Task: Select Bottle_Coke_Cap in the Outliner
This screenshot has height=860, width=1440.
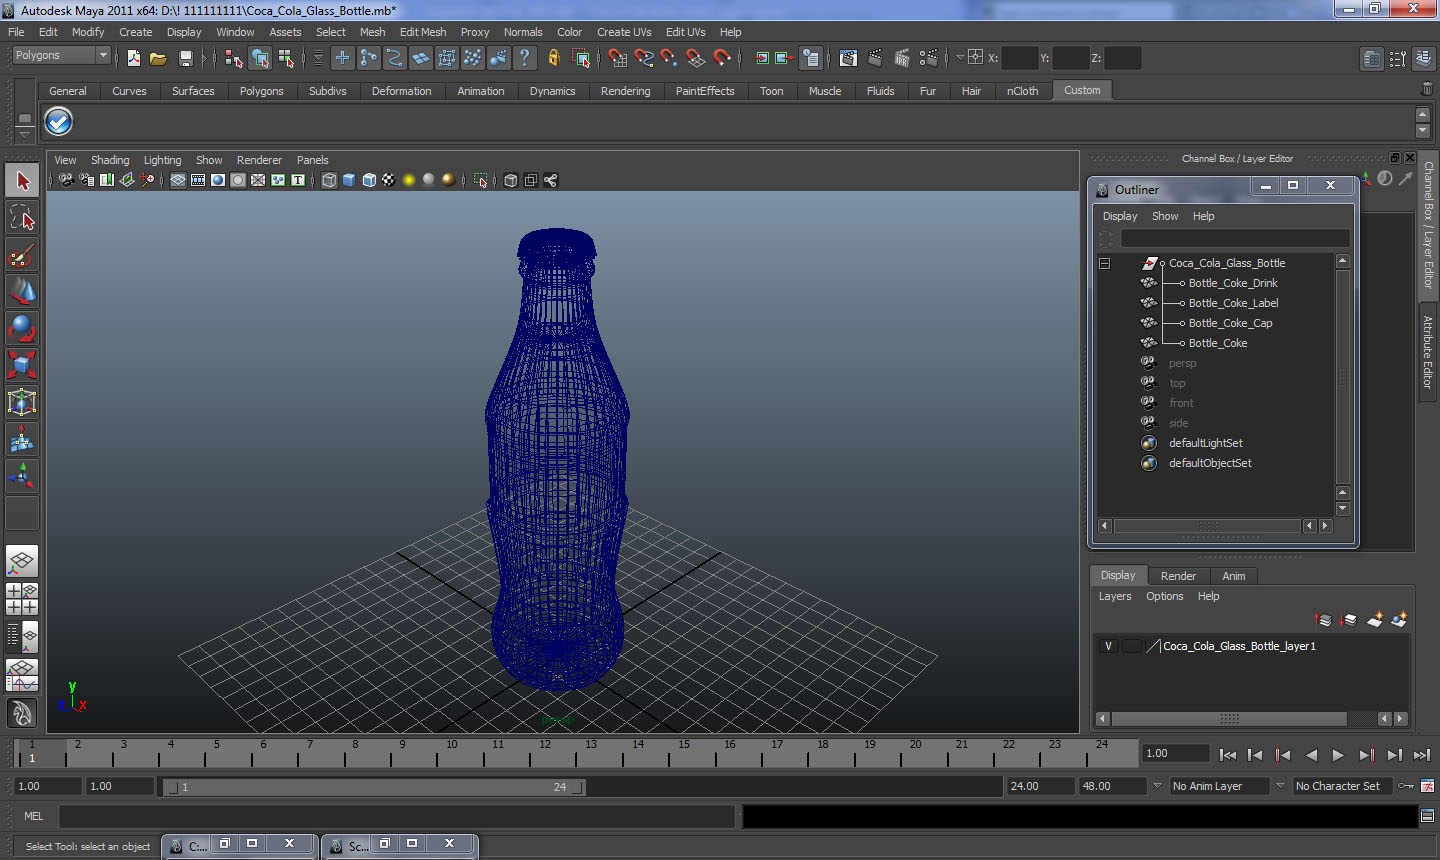Action: [1230, 323]
